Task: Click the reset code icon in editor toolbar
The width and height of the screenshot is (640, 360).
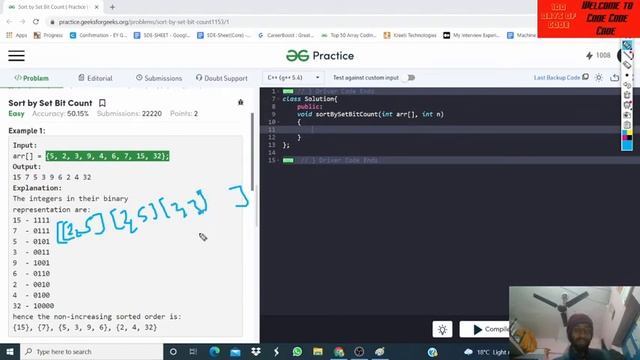Action: 614,78
